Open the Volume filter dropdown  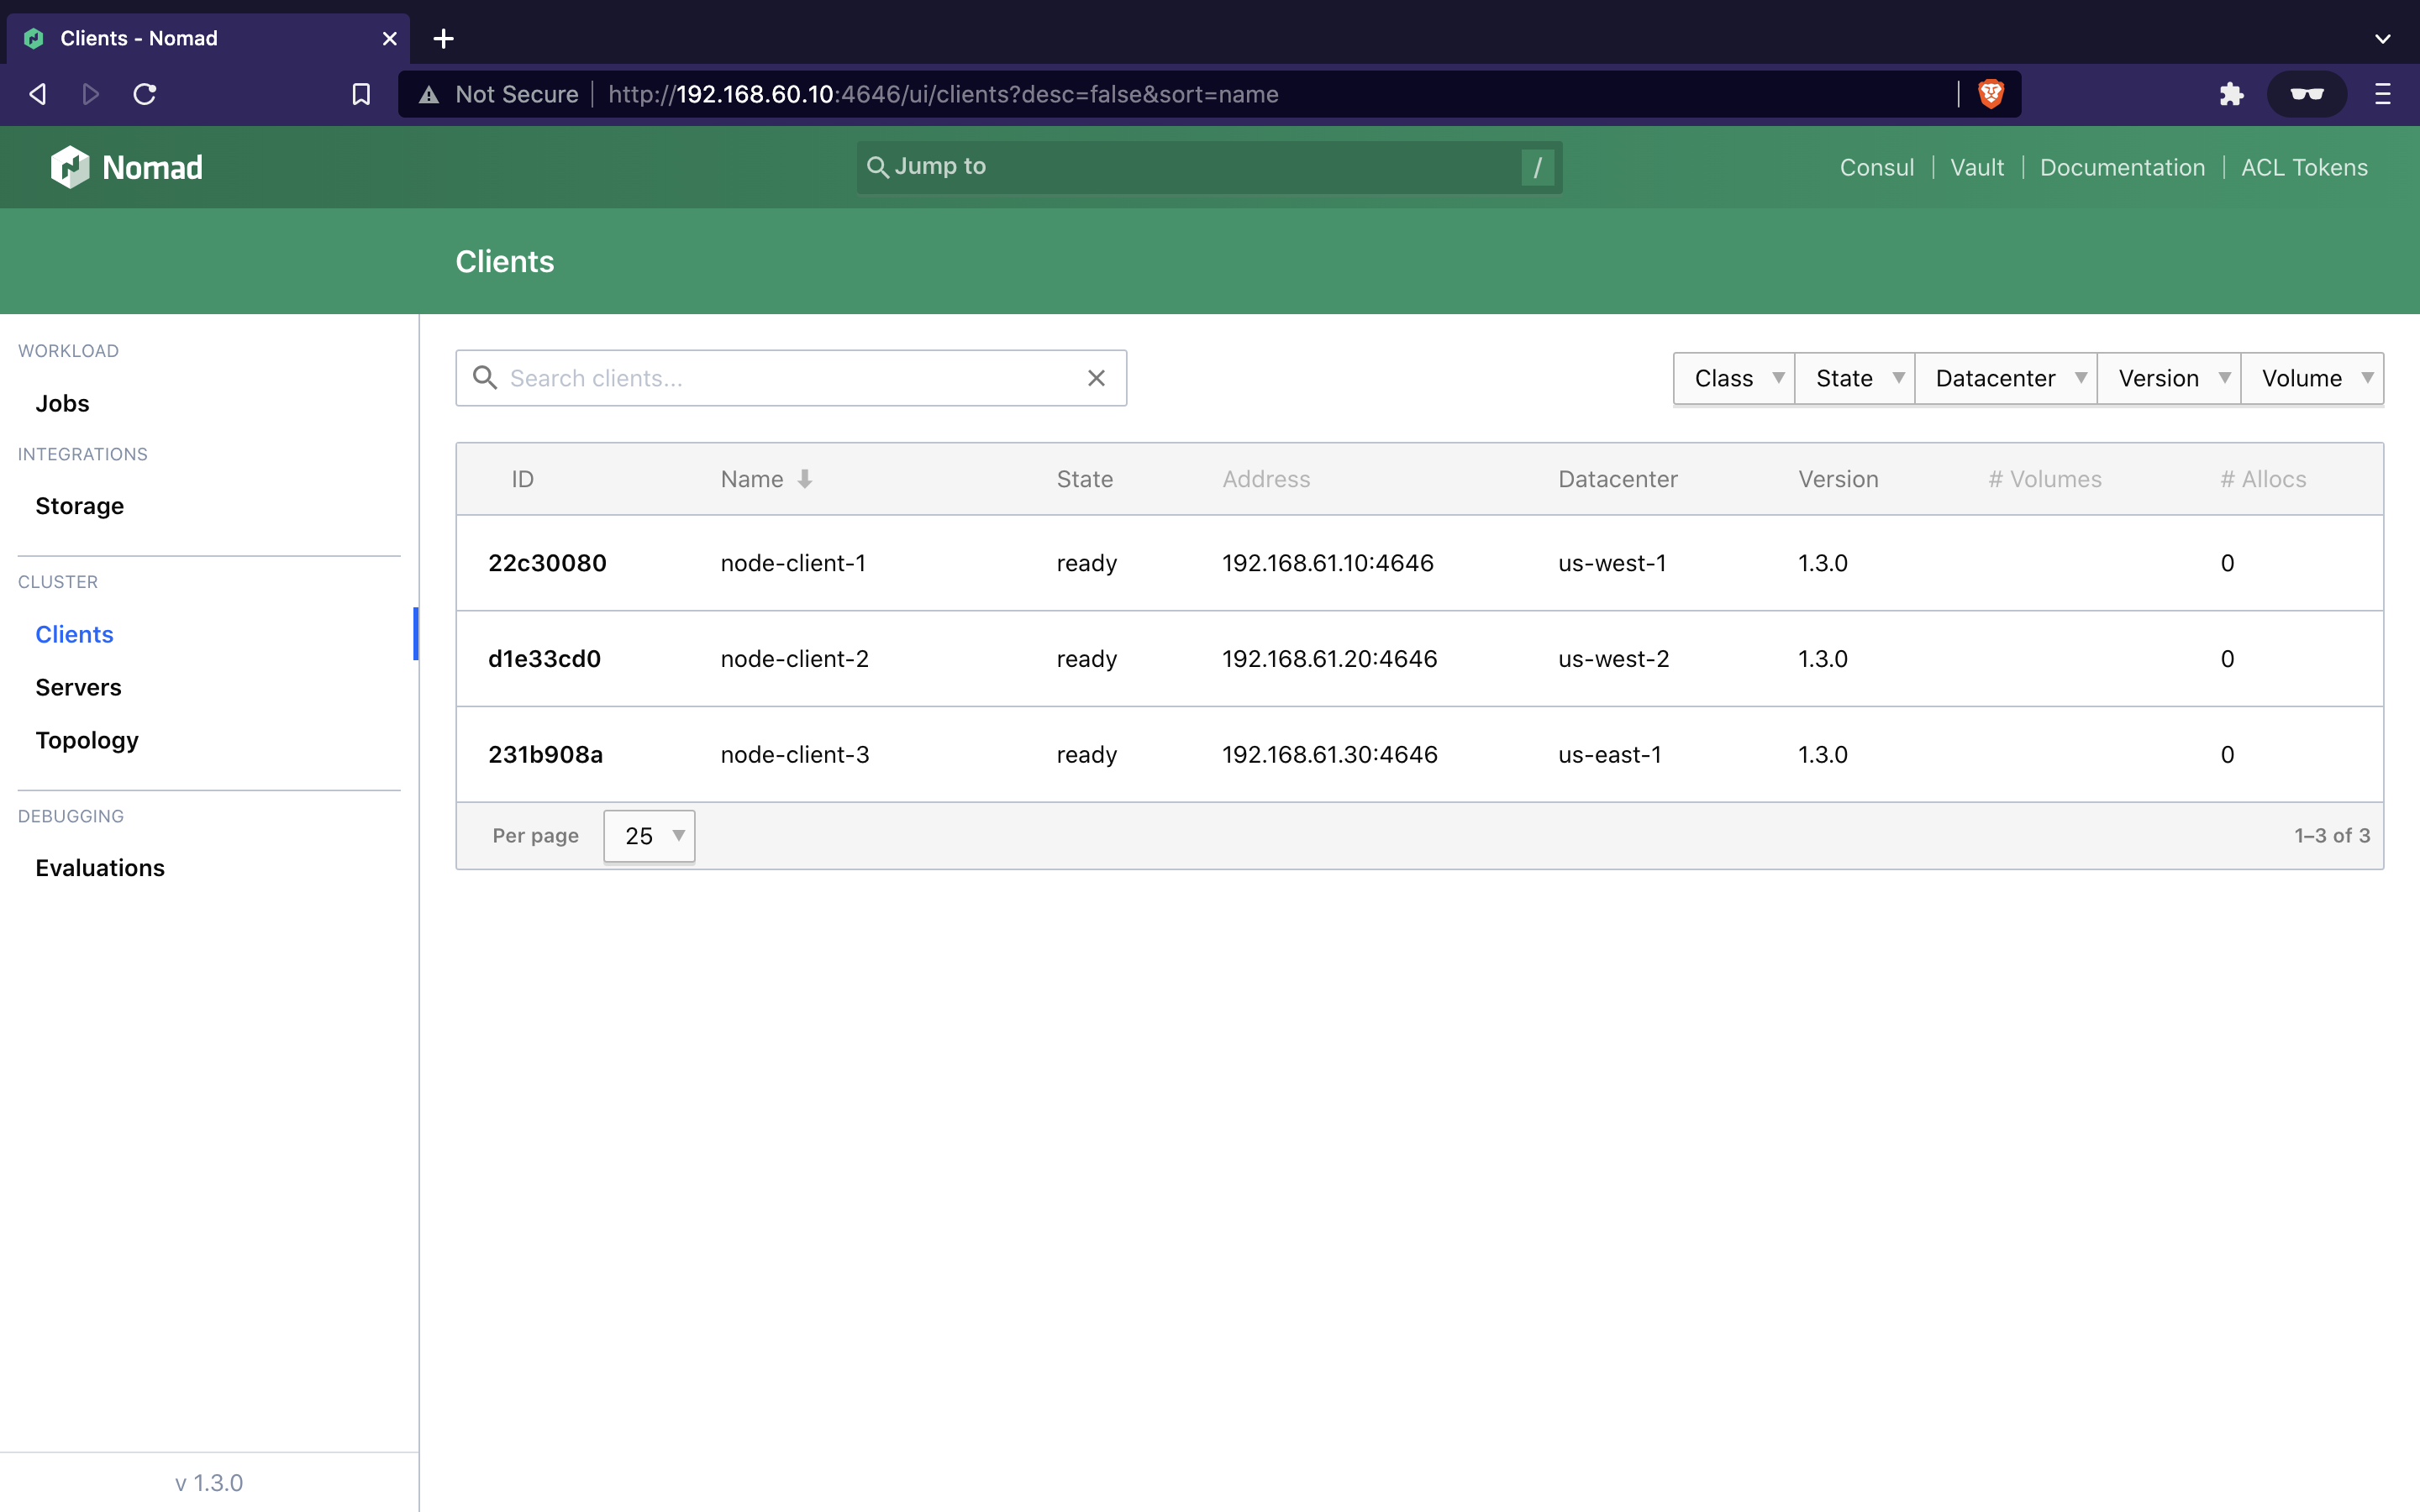[2313, 378]
